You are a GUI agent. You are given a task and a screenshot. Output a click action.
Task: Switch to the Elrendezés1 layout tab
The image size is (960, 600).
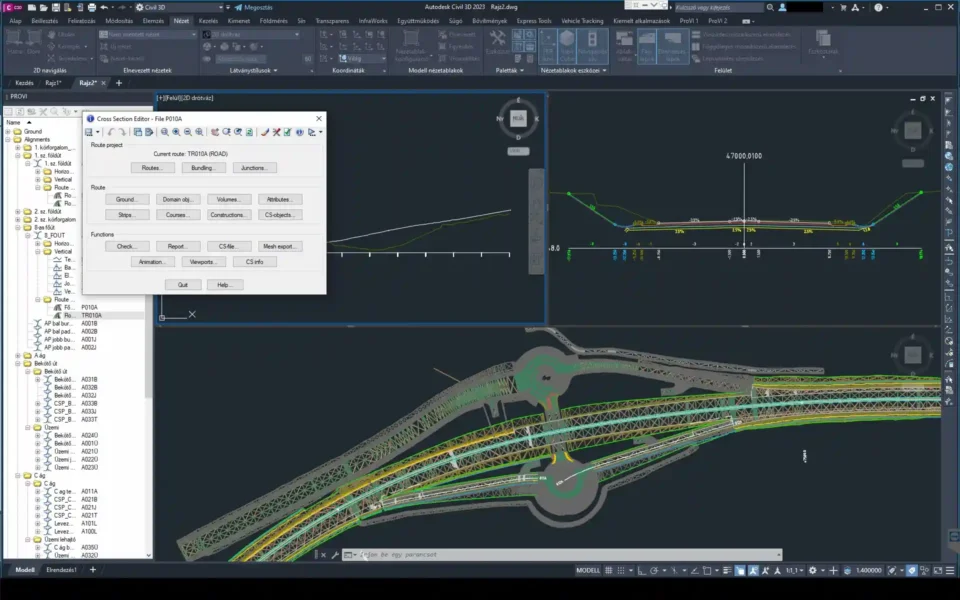click(x=62, y=570)
